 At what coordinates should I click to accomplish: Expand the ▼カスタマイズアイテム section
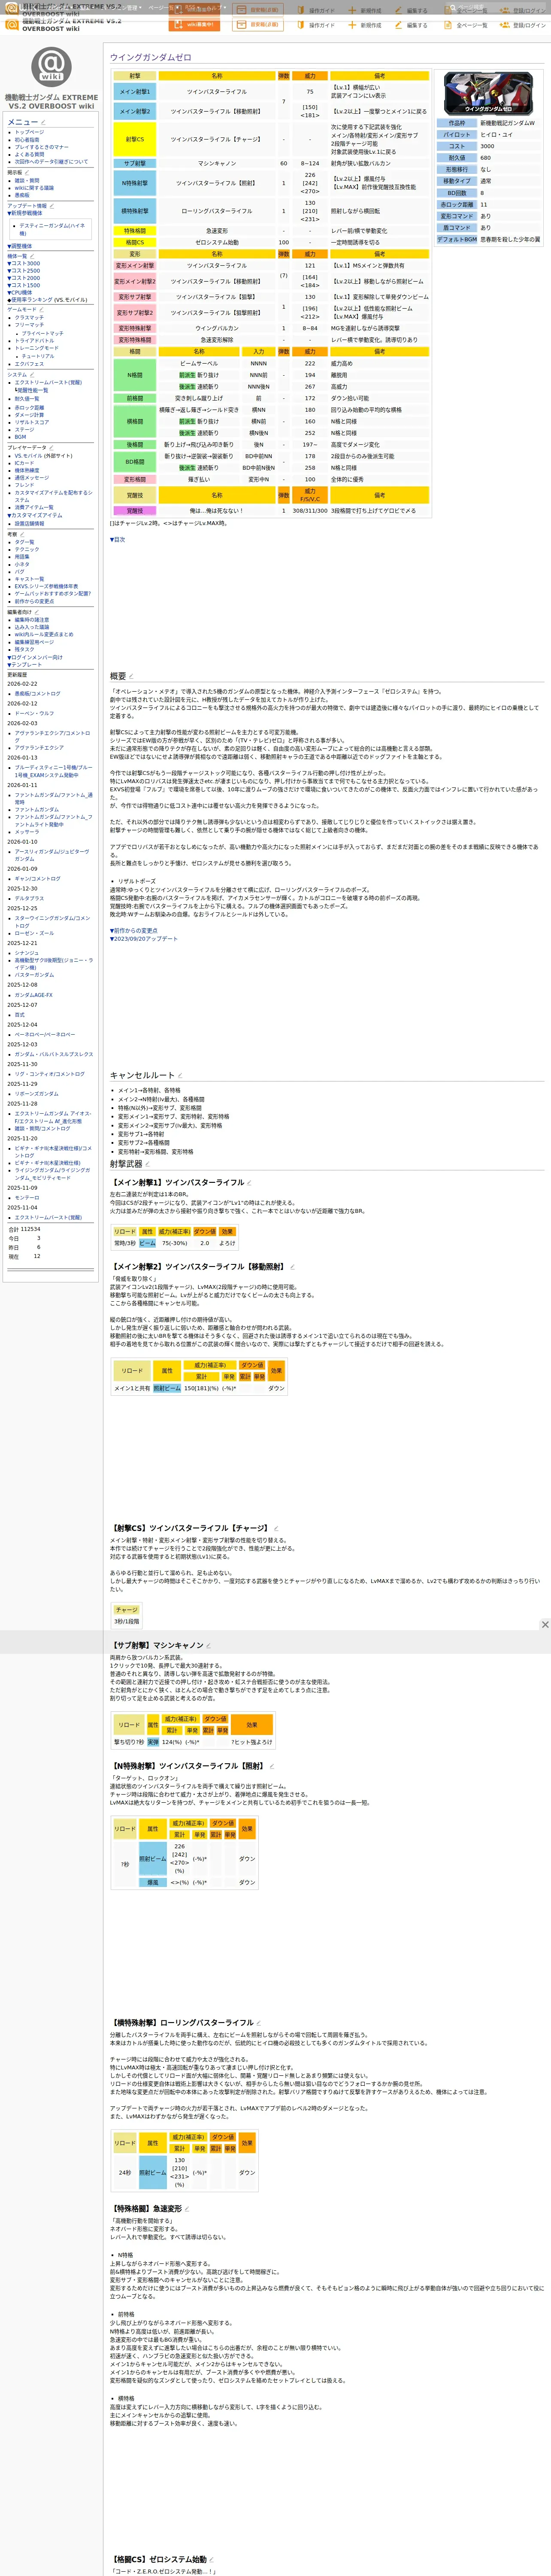(x=35, y=516)
